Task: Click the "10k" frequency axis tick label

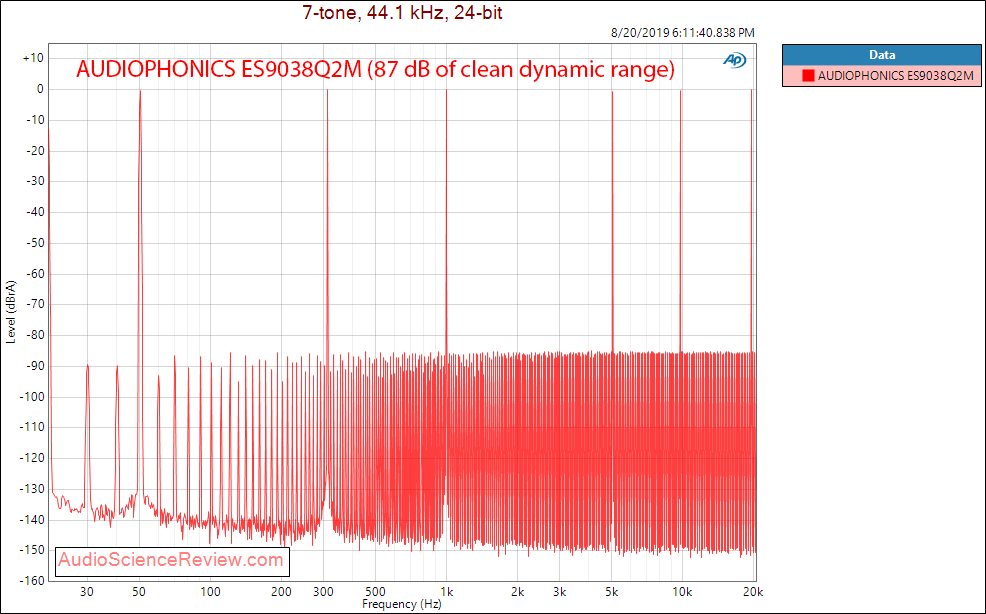Action: pos(682,592)
